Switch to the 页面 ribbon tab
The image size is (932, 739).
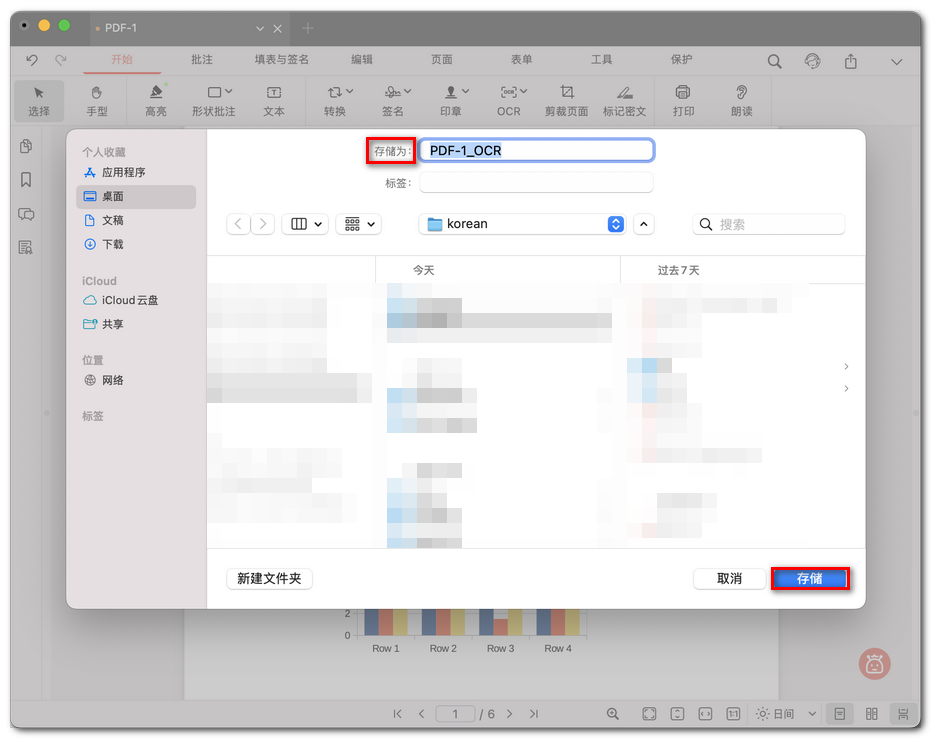click(441, 60)
